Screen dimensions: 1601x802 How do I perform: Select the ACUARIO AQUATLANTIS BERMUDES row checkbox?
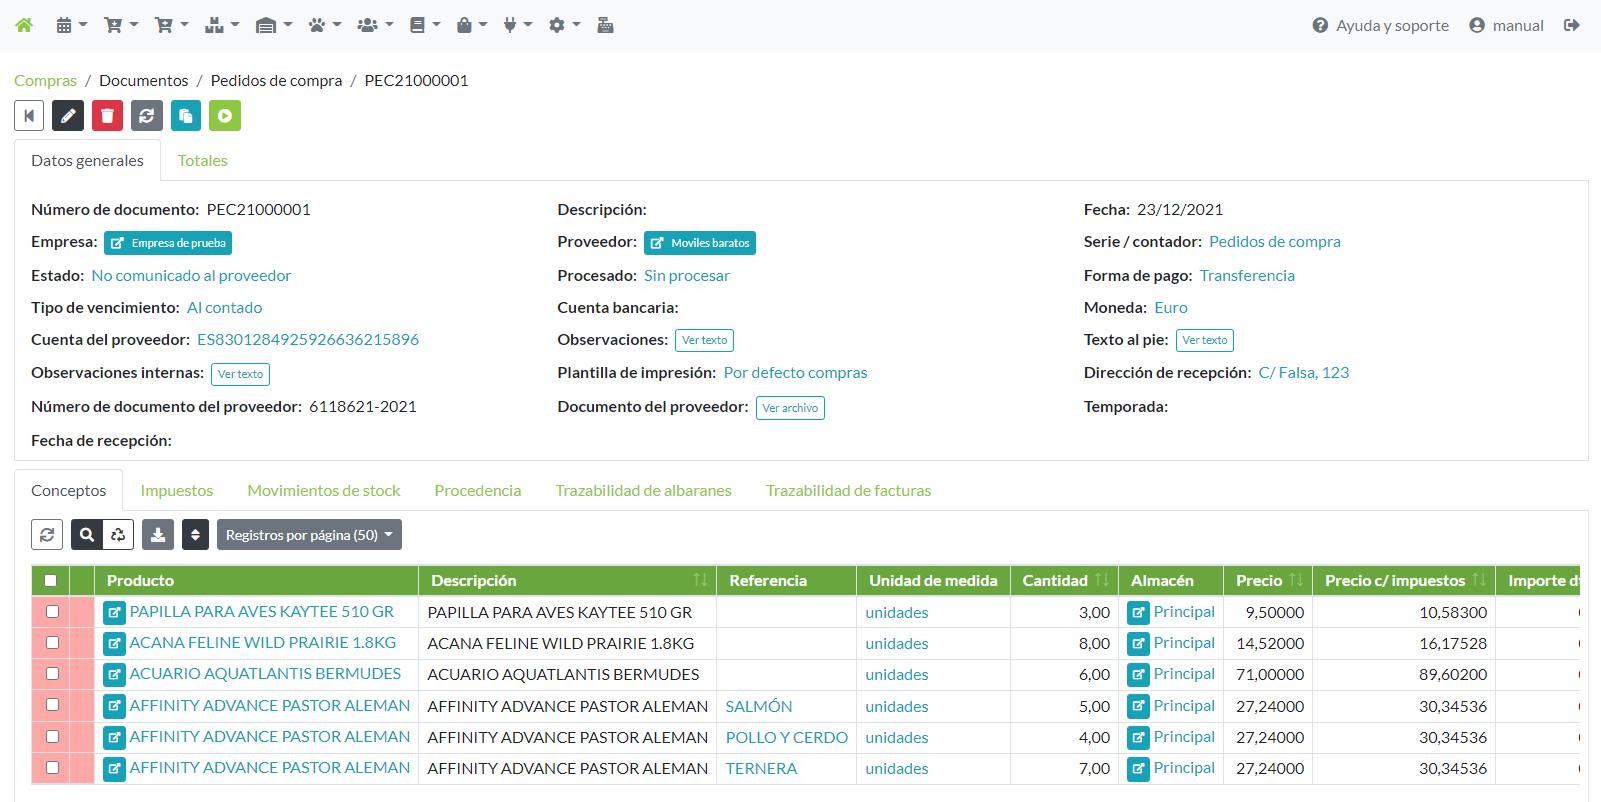click(x=52, y=674)
